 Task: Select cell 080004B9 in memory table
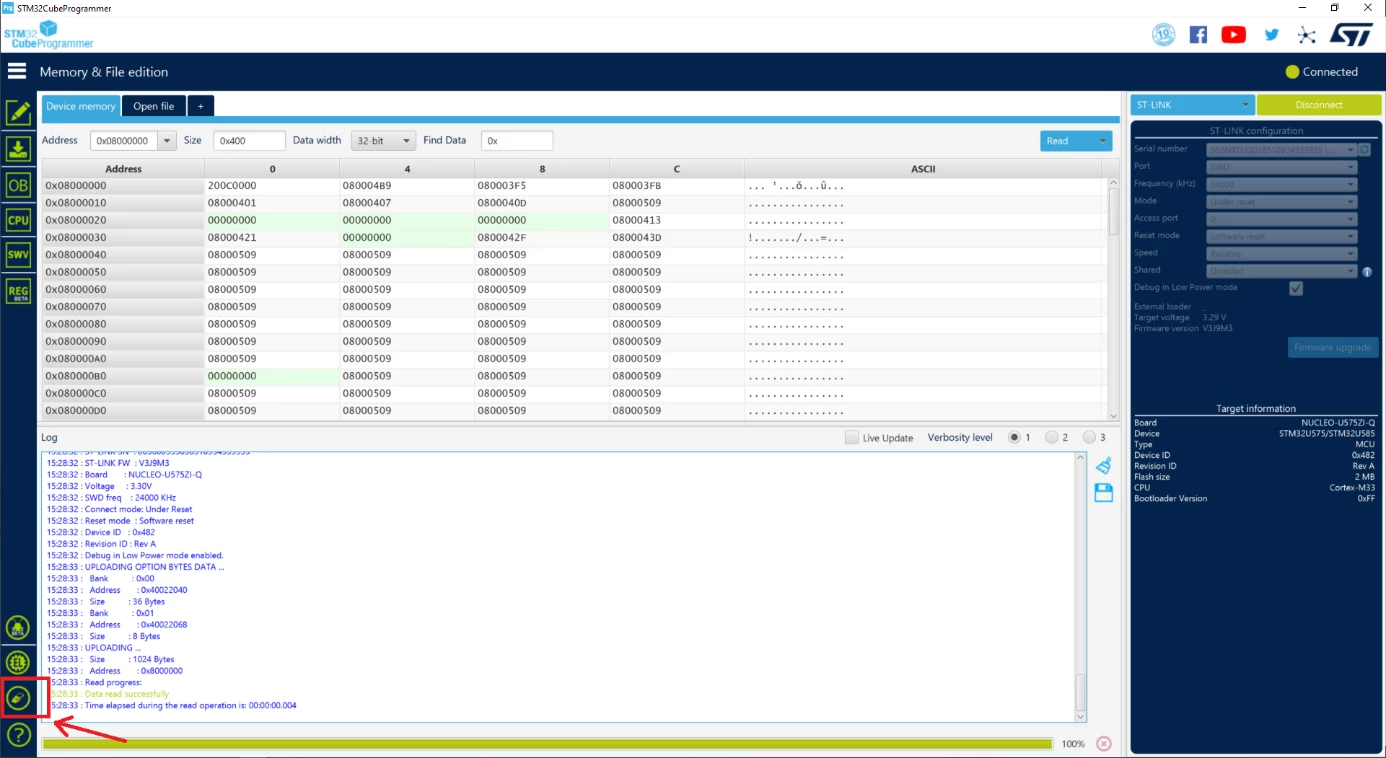[407, 185]
